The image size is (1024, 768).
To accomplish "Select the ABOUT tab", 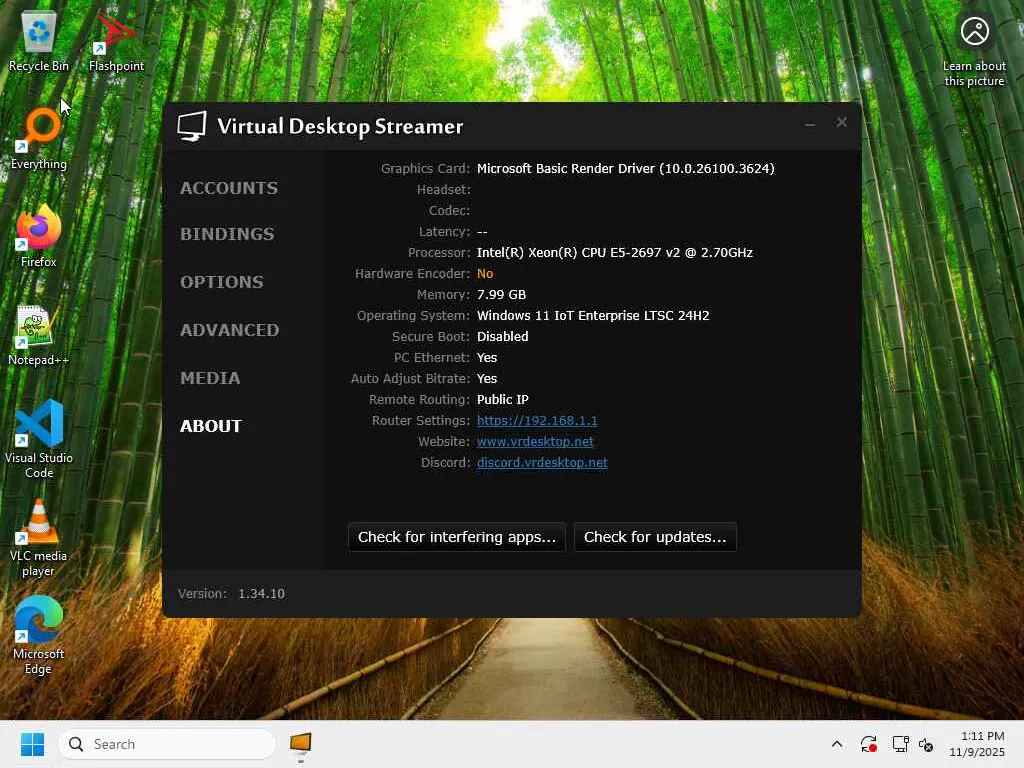I will pos(210,426).
